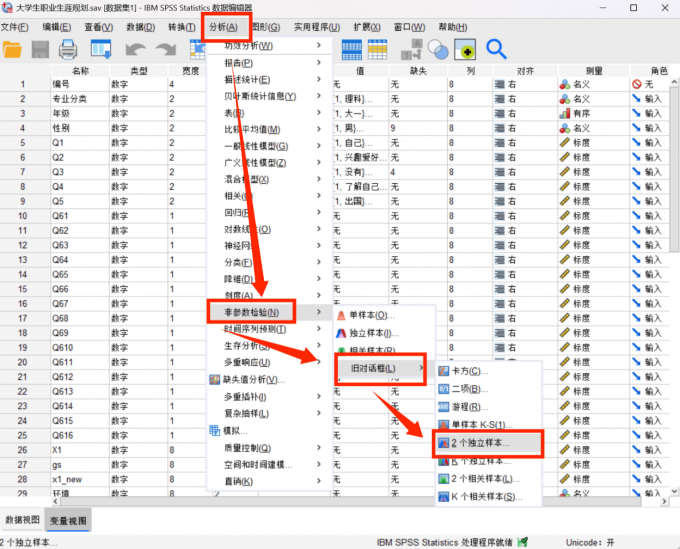Expand 复杂抽样(L) submenu
This screenshot has width=680, height=549.
(x=269, y=414)
